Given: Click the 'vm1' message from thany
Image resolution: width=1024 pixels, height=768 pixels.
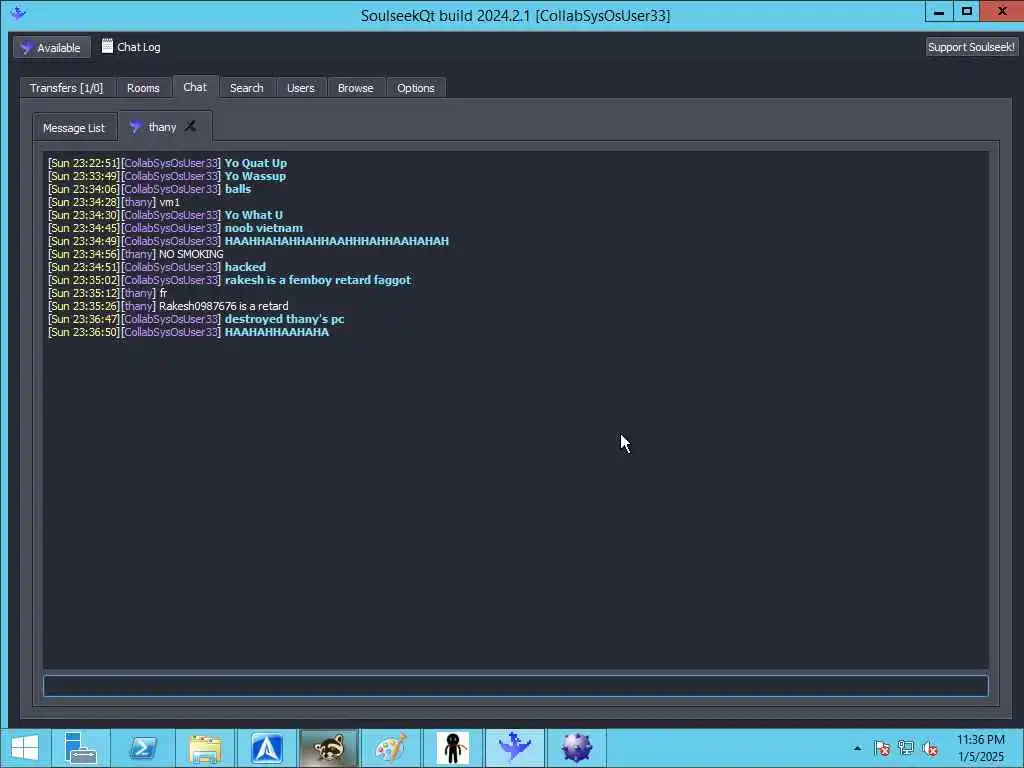Looking at the screenshot, I should pos(170,202).
